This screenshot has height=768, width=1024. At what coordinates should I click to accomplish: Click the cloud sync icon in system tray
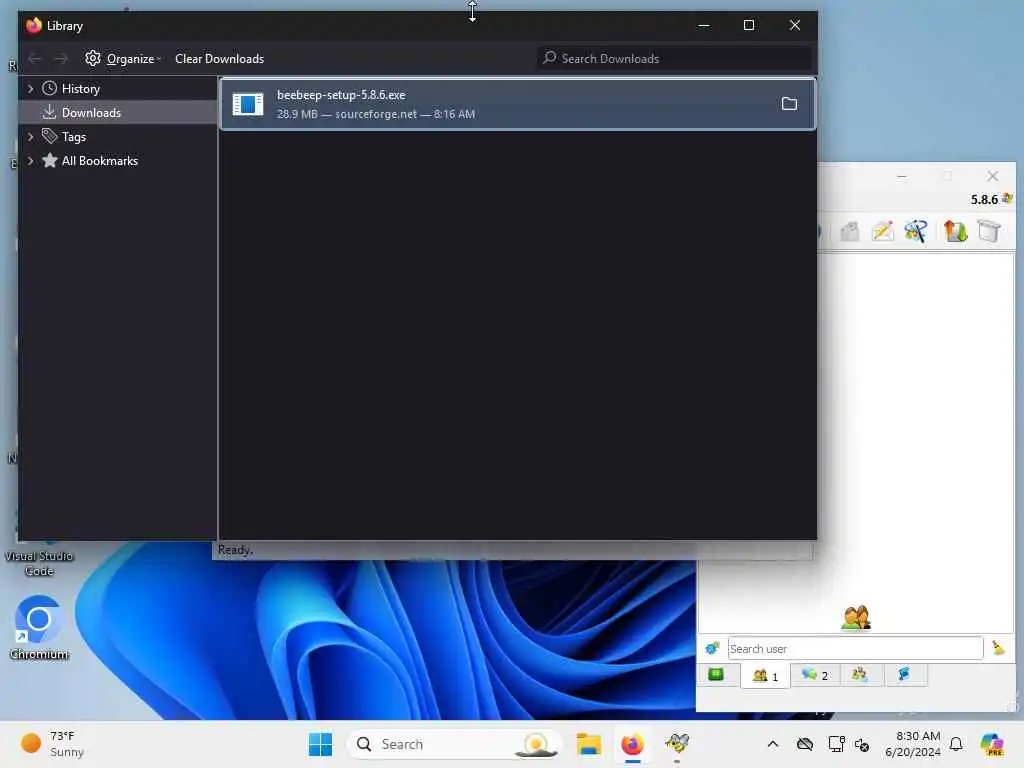tap(805, 744)
